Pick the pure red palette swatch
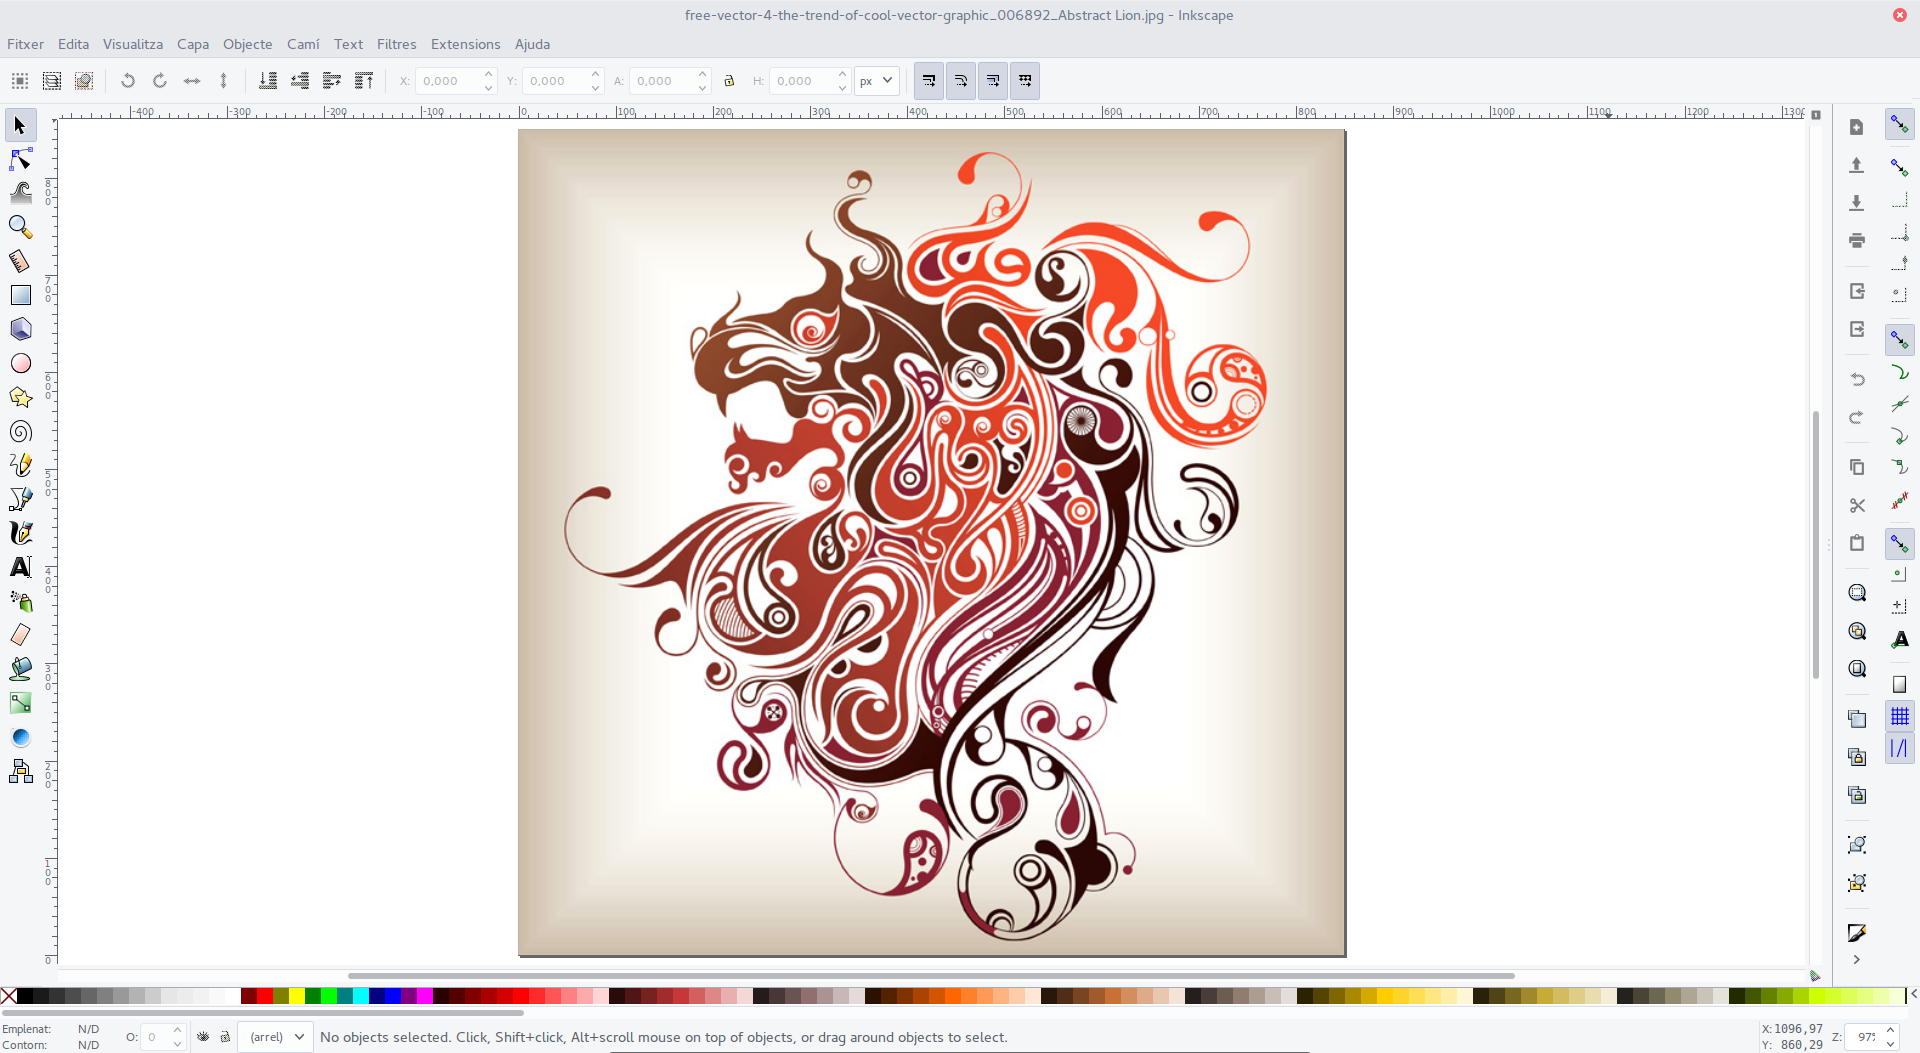This screenshot has height=1053, width=1920. [x=265, y=996]
